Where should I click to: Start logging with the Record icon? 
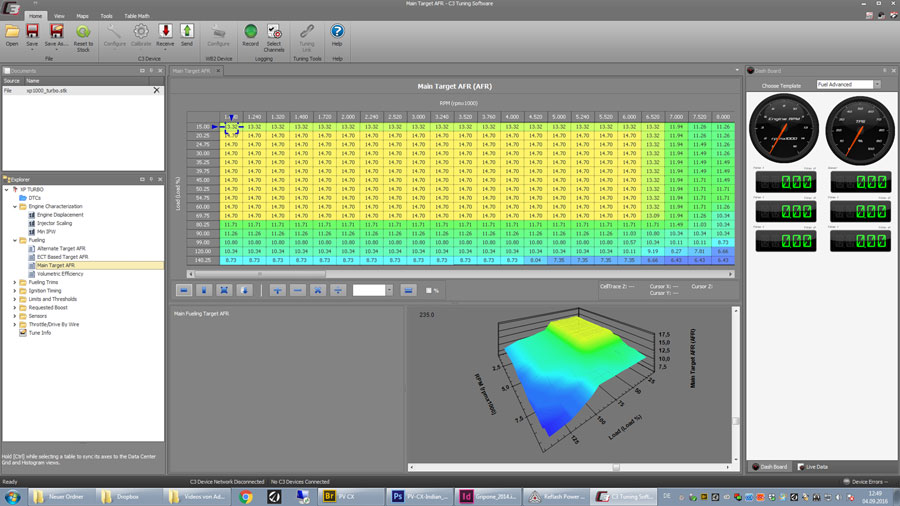(x=250, y=33)
